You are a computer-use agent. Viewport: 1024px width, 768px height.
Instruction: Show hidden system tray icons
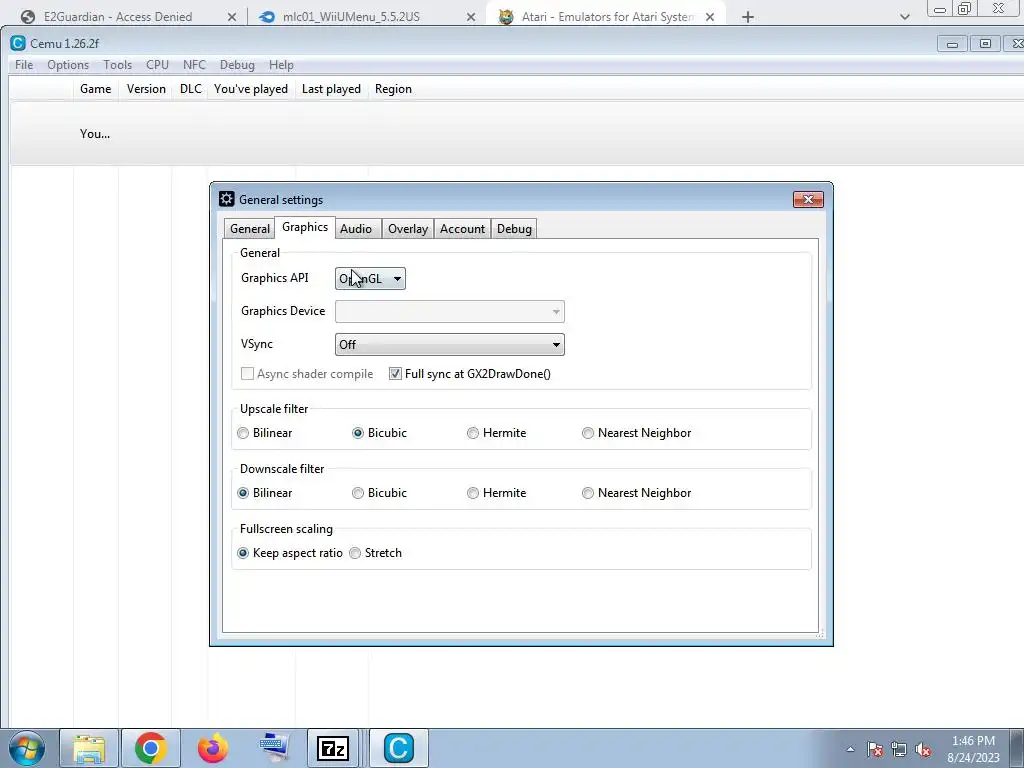850,749
